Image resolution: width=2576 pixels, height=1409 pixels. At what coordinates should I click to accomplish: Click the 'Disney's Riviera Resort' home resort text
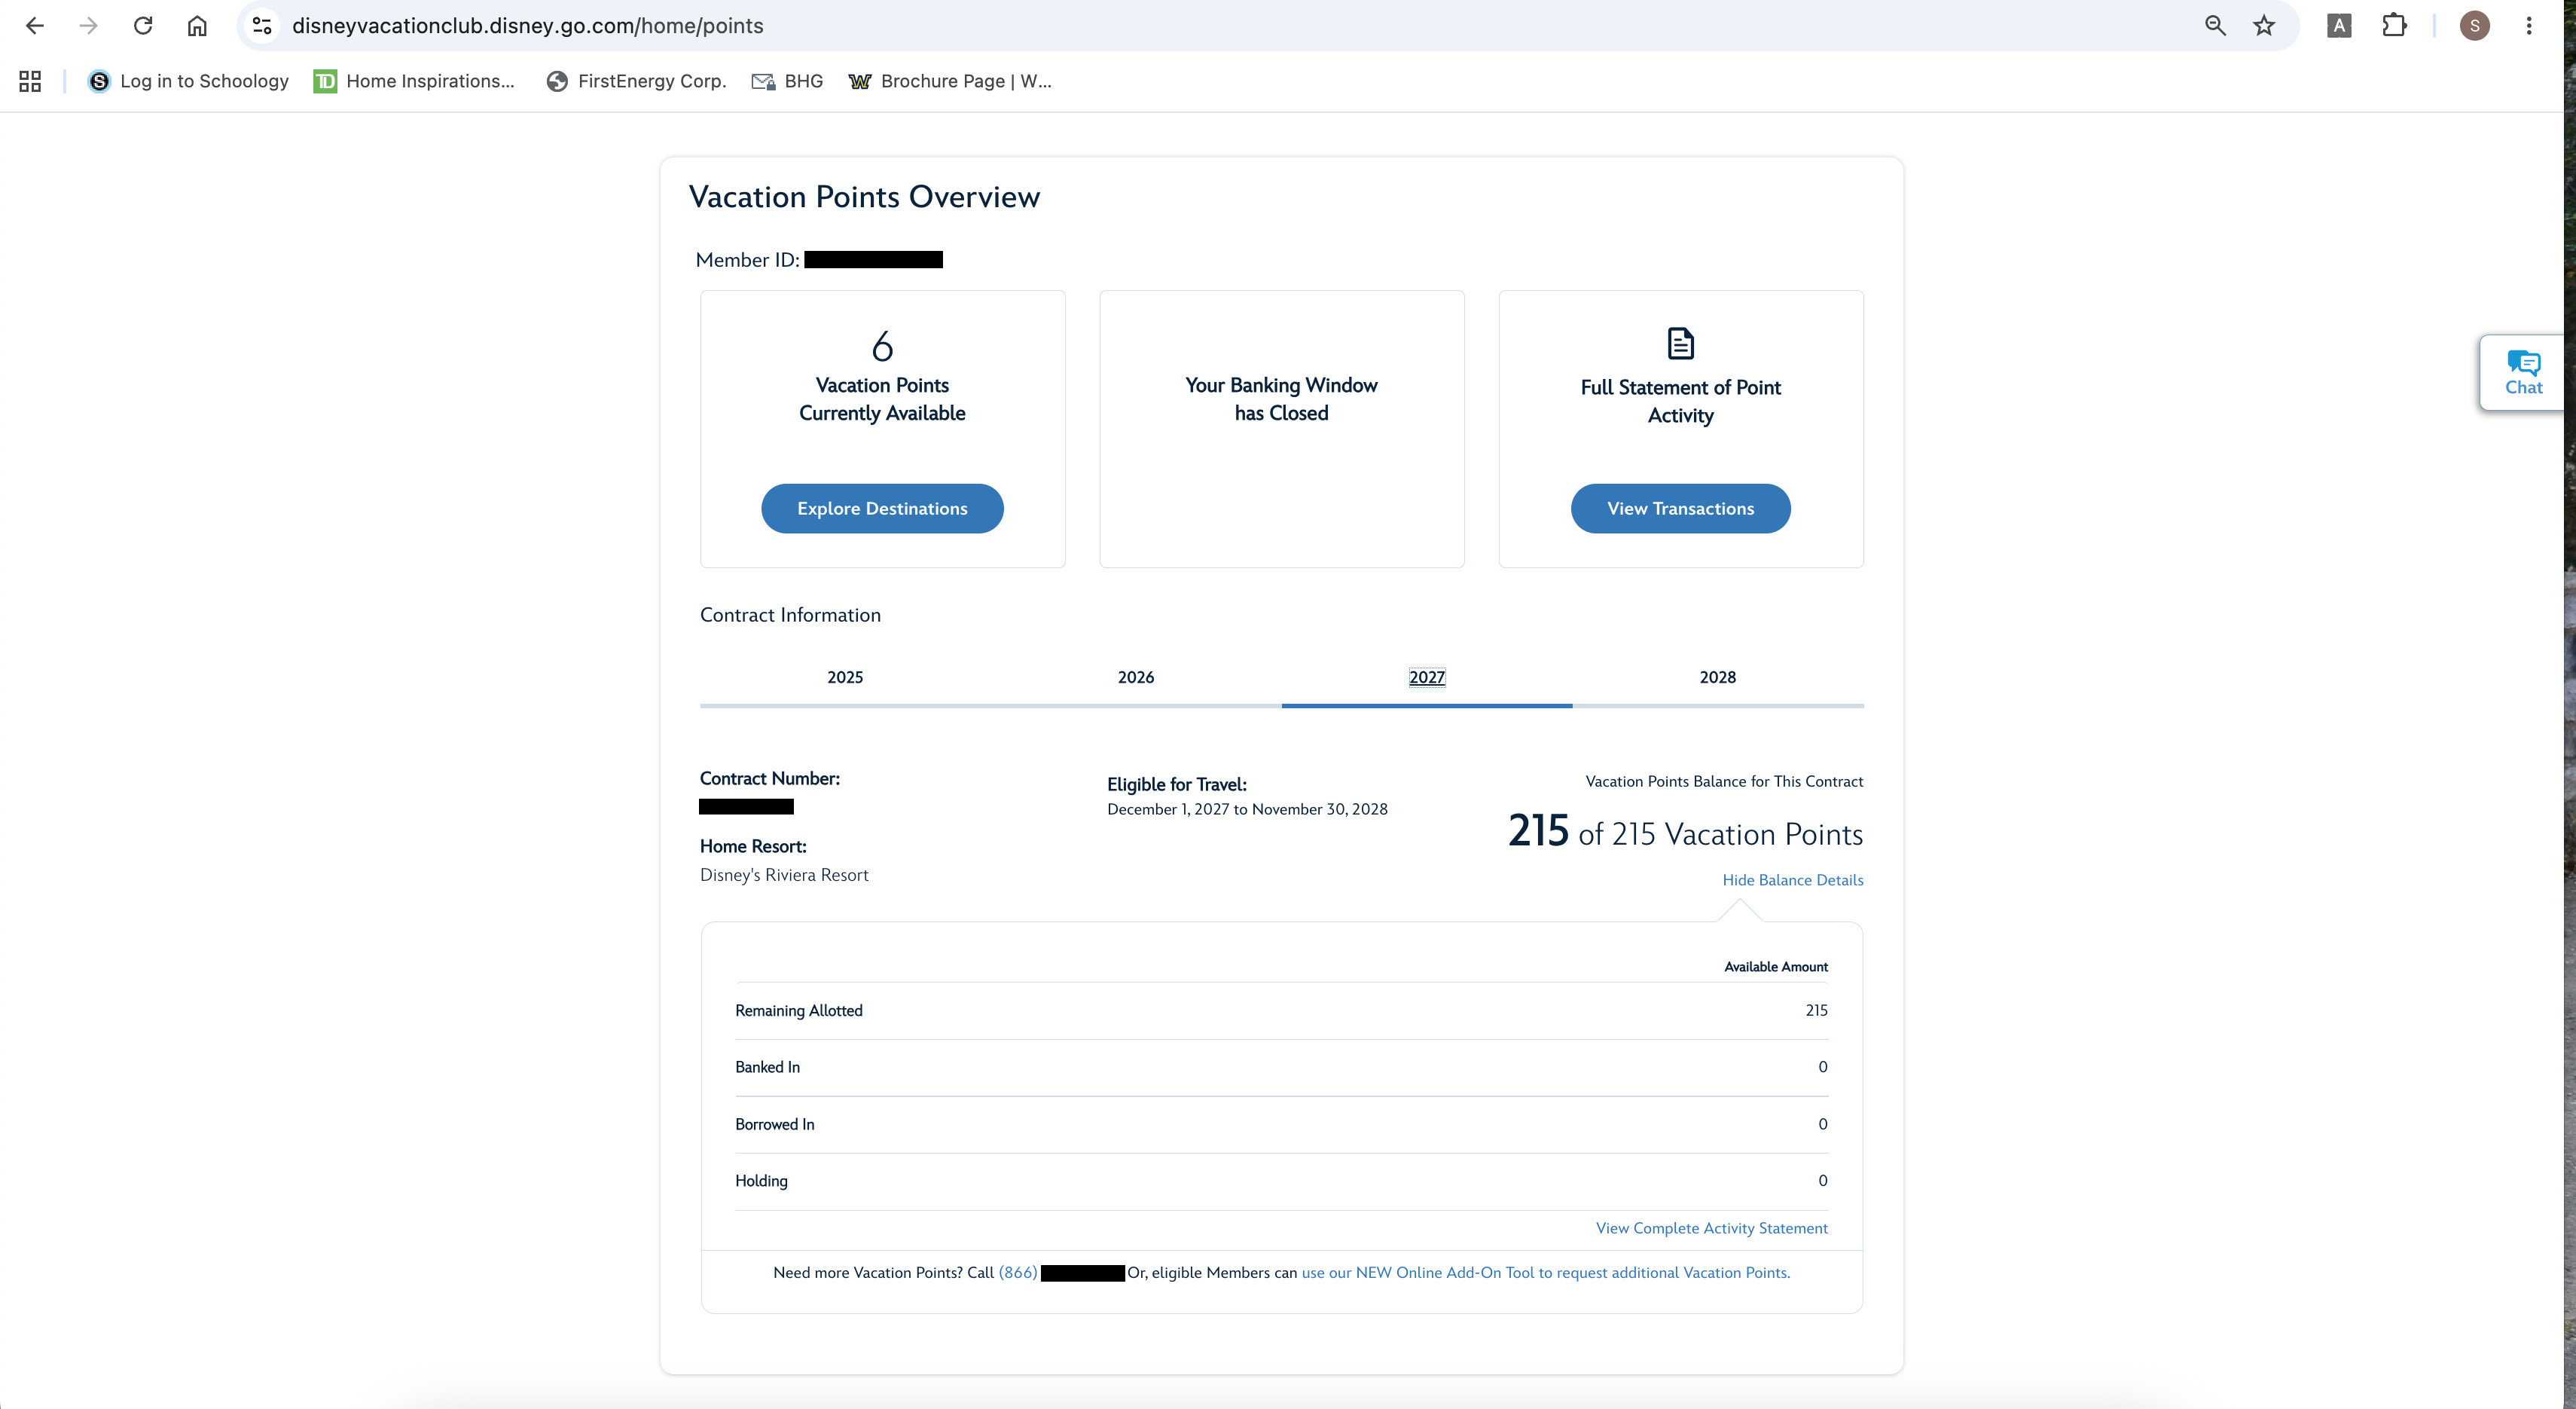click(784, 875)
